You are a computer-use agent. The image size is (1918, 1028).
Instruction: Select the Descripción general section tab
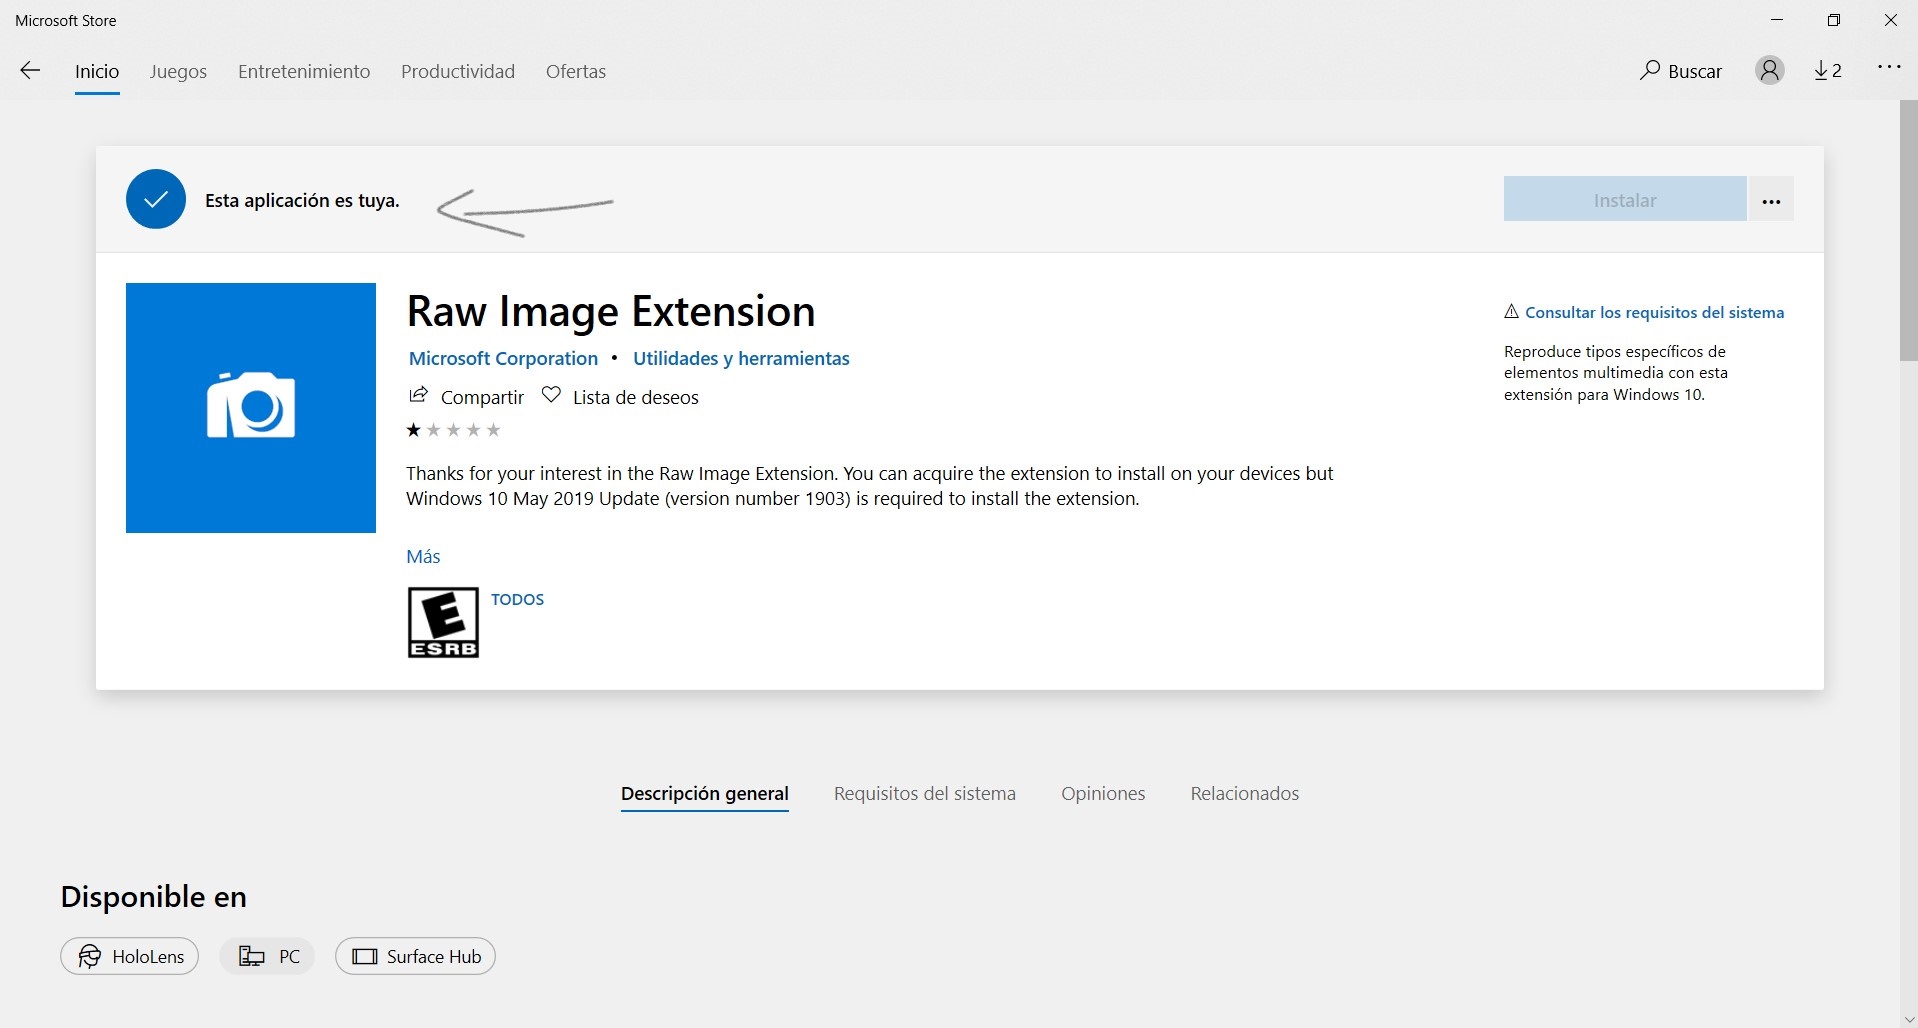pyautogui.click(x=705, y=794)
